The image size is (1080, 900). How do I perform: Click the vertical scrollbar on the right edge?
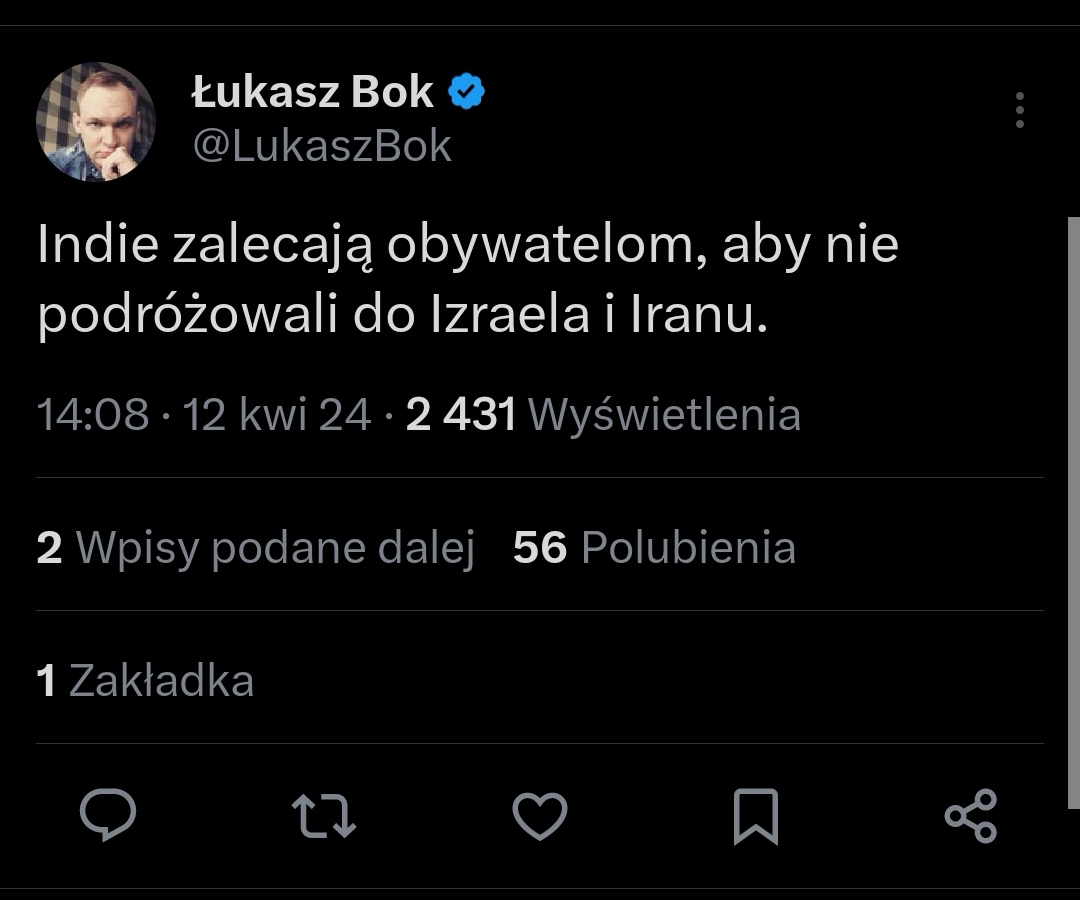[1074, 510]
